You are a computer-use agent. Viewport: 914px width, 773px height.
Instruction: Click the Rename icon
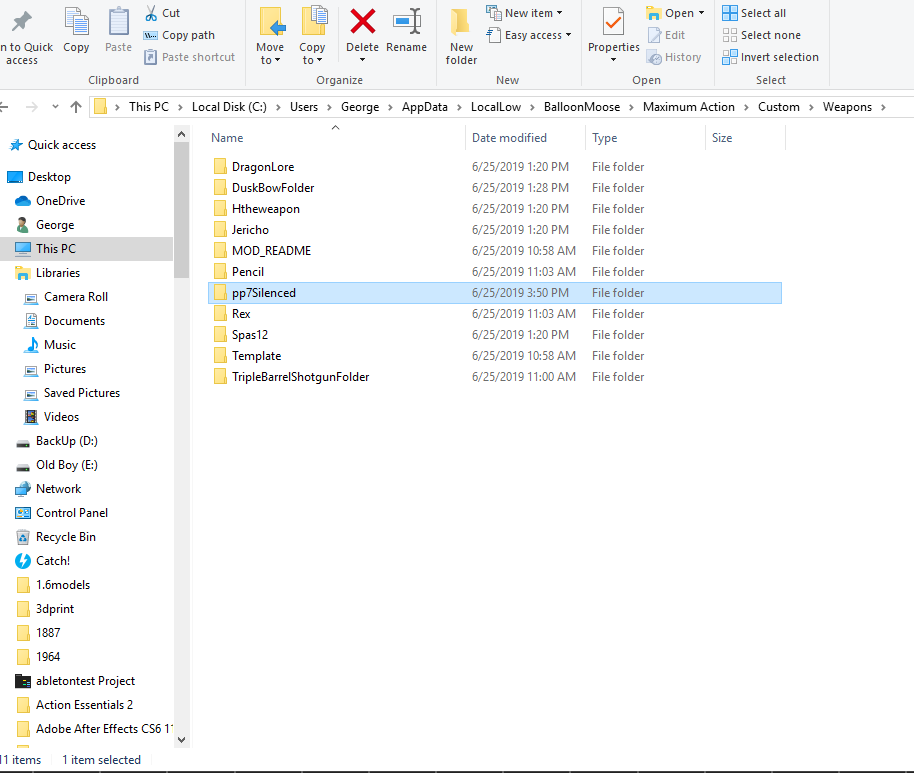[x=407, y=22]
